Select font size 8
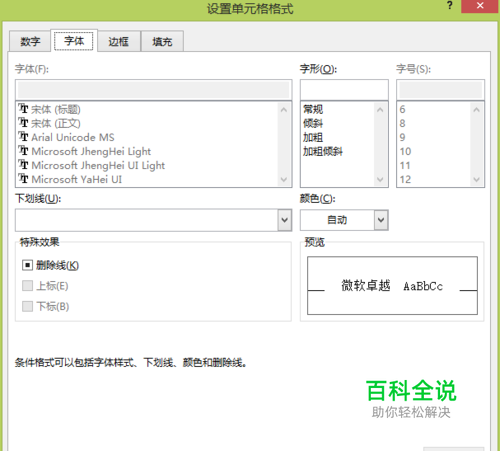Viewport: 500px width, 451px height. tap(402, 123)
